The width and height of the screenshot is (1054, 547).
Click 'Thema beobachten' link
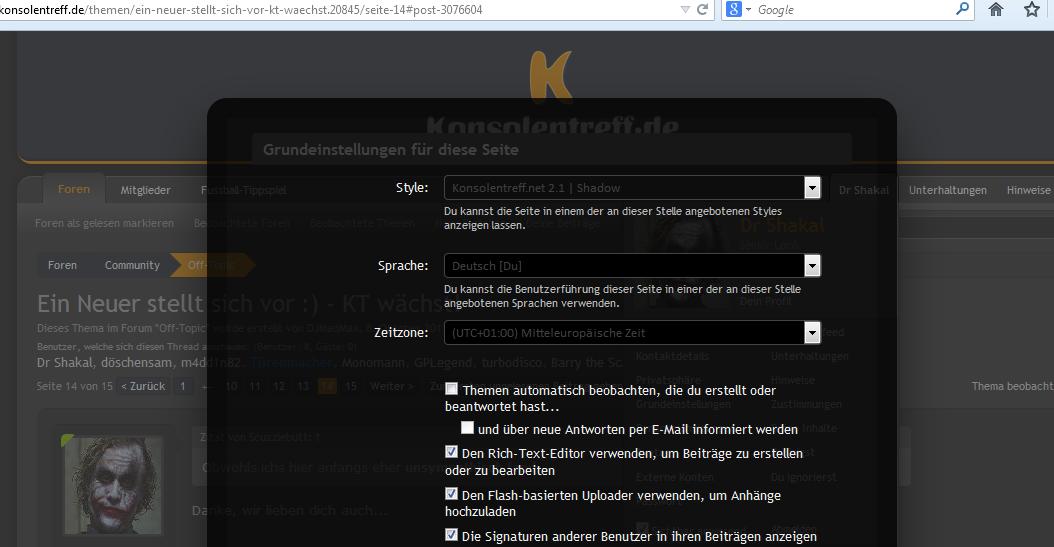click(x=1012, y=386)
